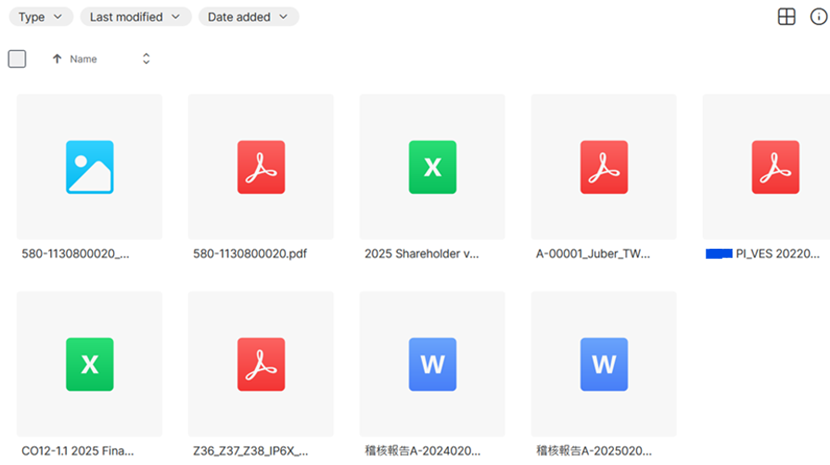Open the CO12-1.1 2025 Excel icon
This screenshot has height=465, width=830.
(90, 364)
